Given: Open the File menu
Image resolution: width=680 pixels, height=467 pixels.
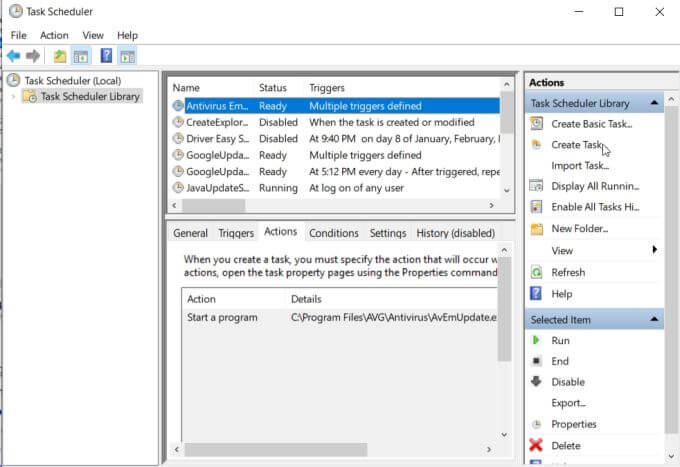Looking at the screenshot, I should [19, 35].
